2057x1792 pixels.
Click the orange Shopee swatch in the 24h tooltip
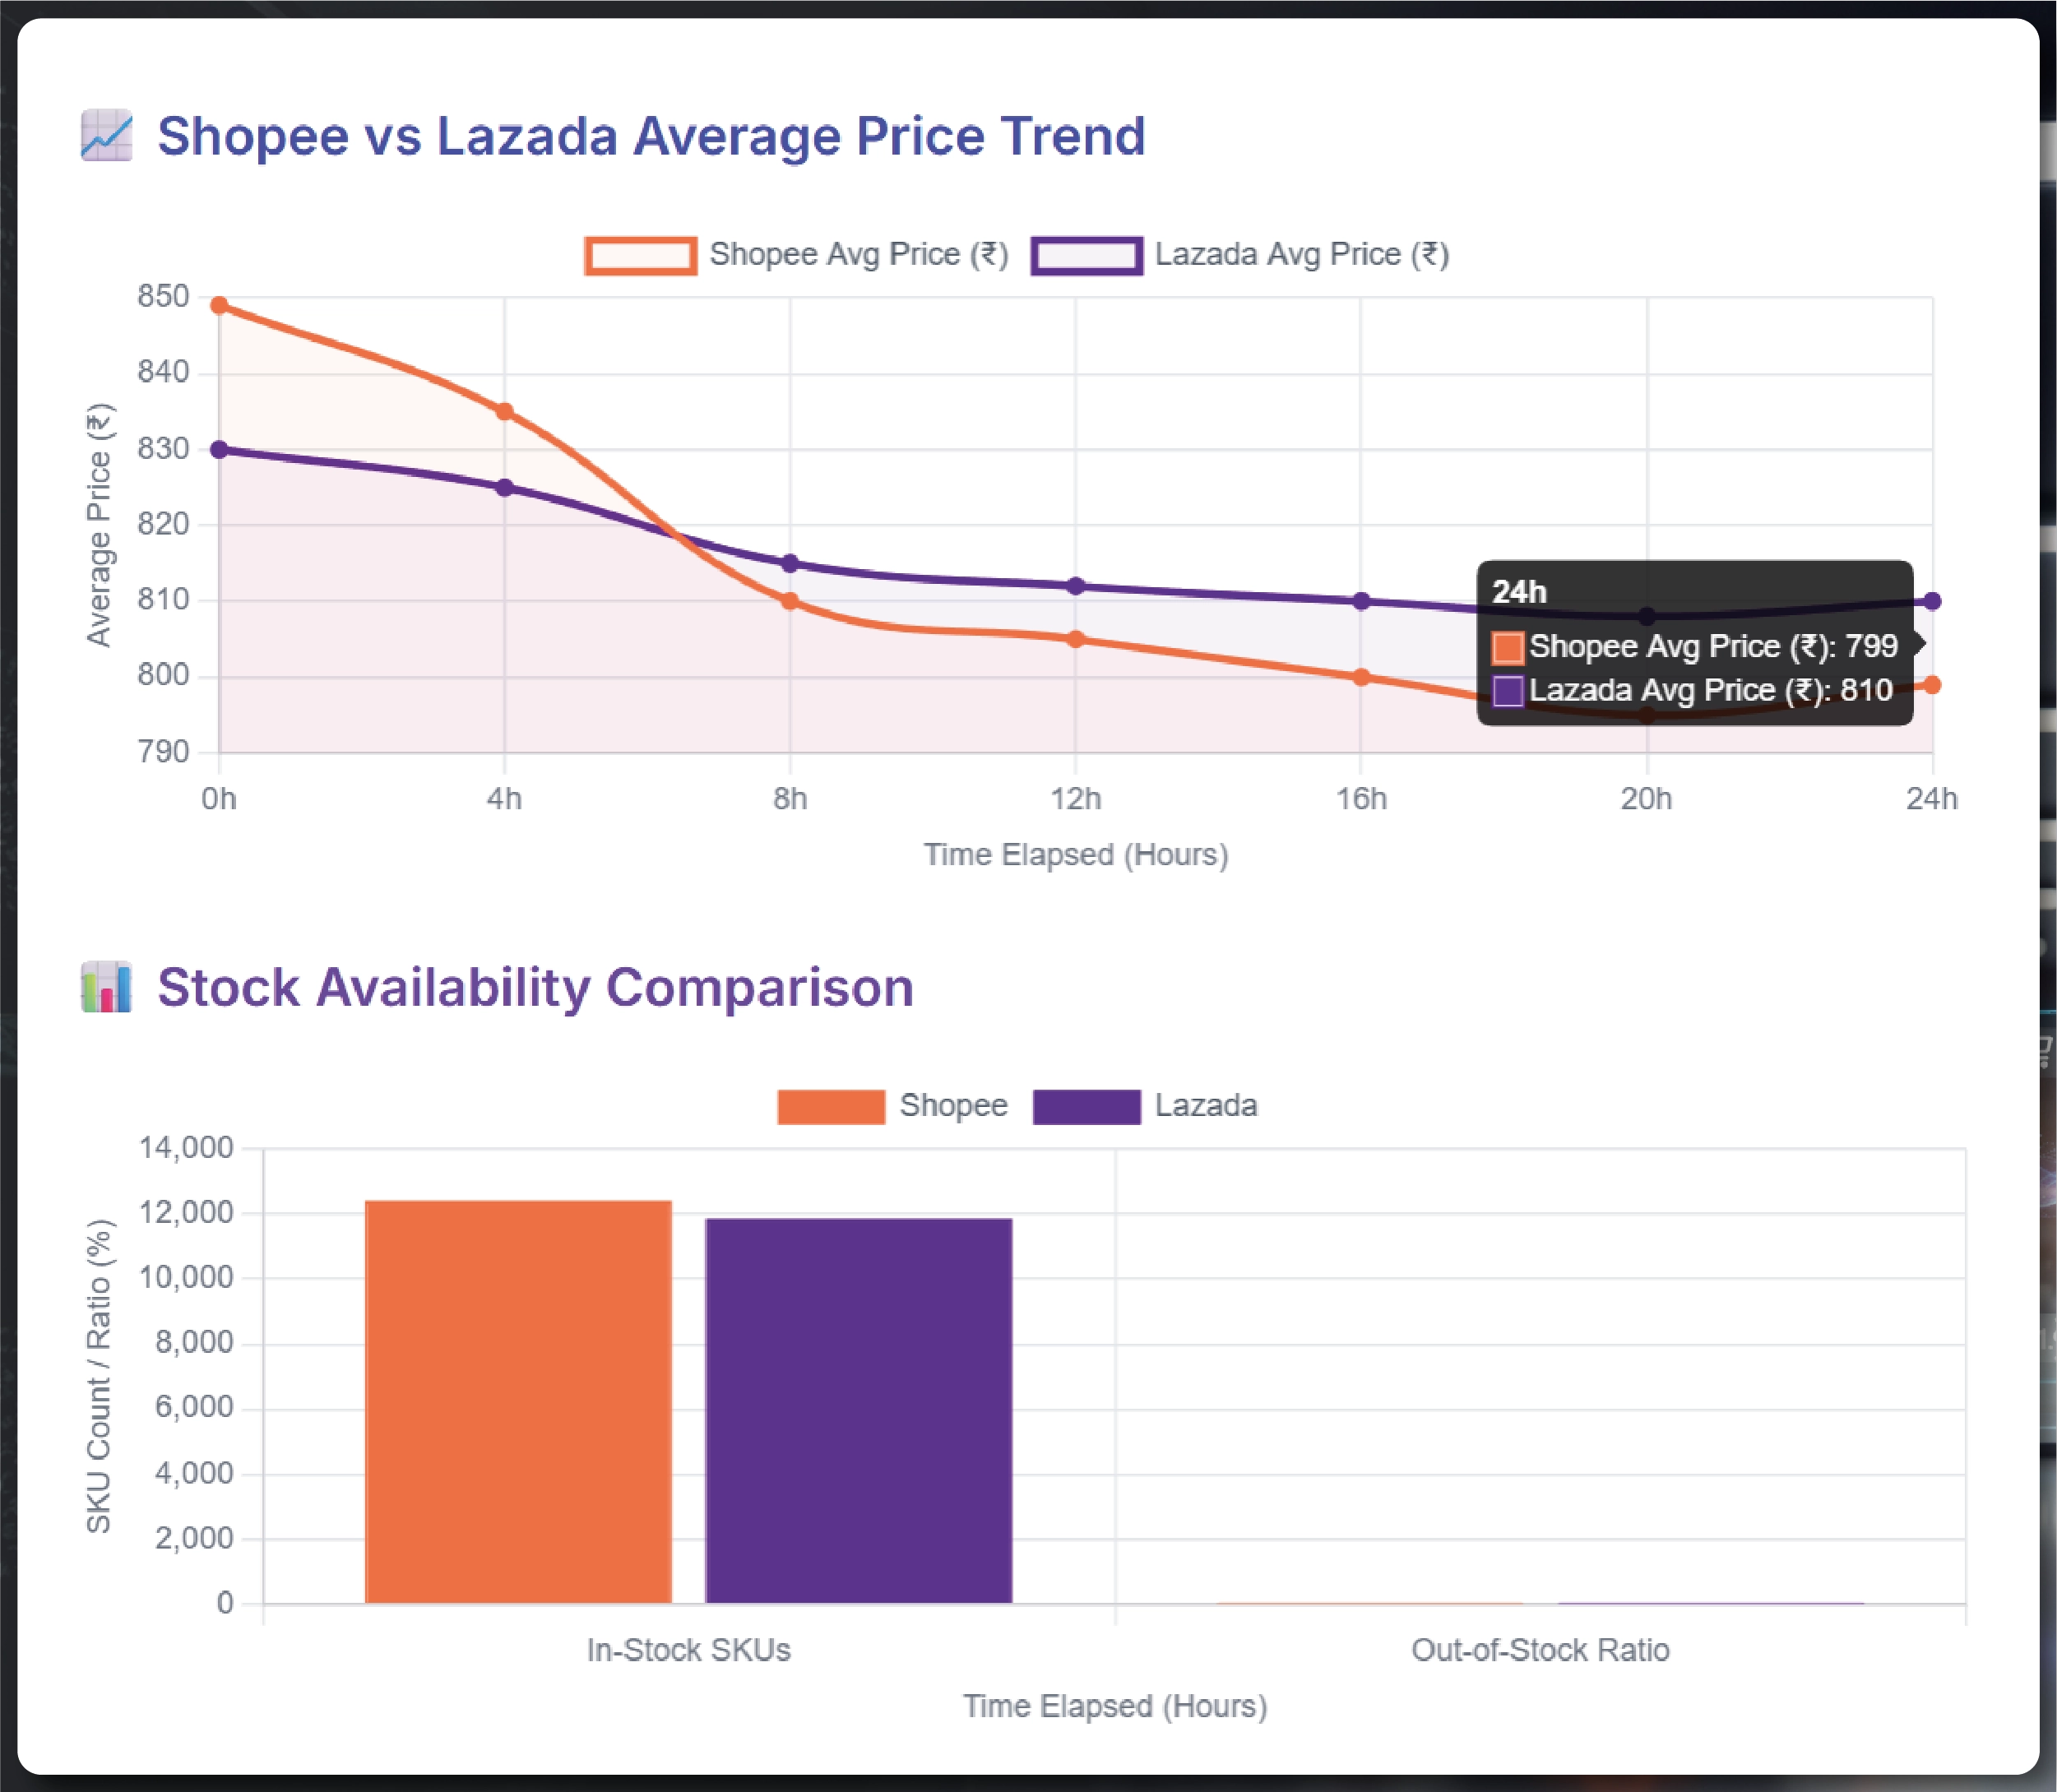click(1508, 648)
